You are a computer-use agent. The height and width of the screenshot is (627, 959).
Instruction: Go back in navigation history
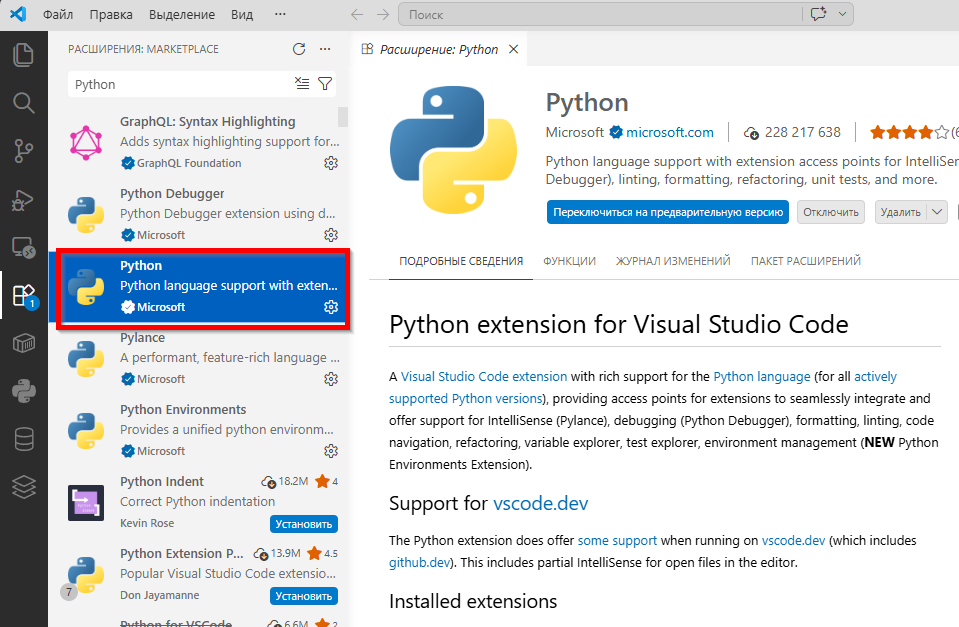tap(357, 15)
